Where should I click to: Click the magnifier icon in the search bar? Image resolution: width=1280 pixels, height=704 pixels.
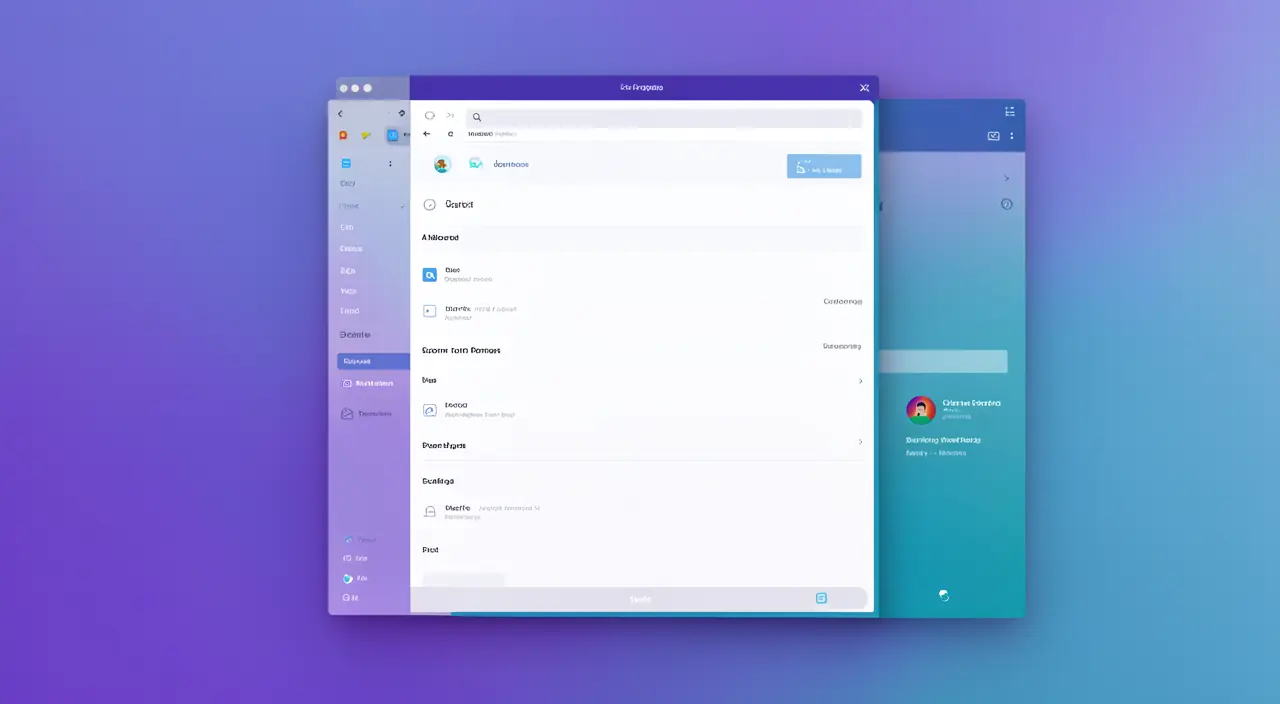click(x=477, y=117)
